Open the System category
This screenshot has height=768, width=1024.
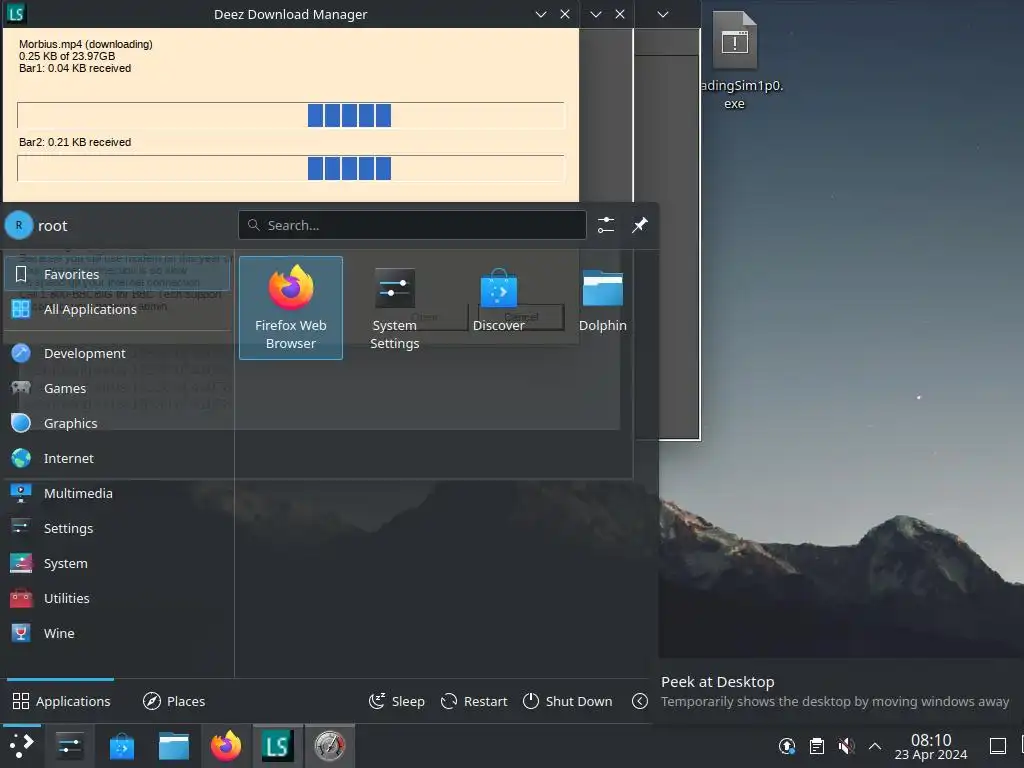coord(117,564)
